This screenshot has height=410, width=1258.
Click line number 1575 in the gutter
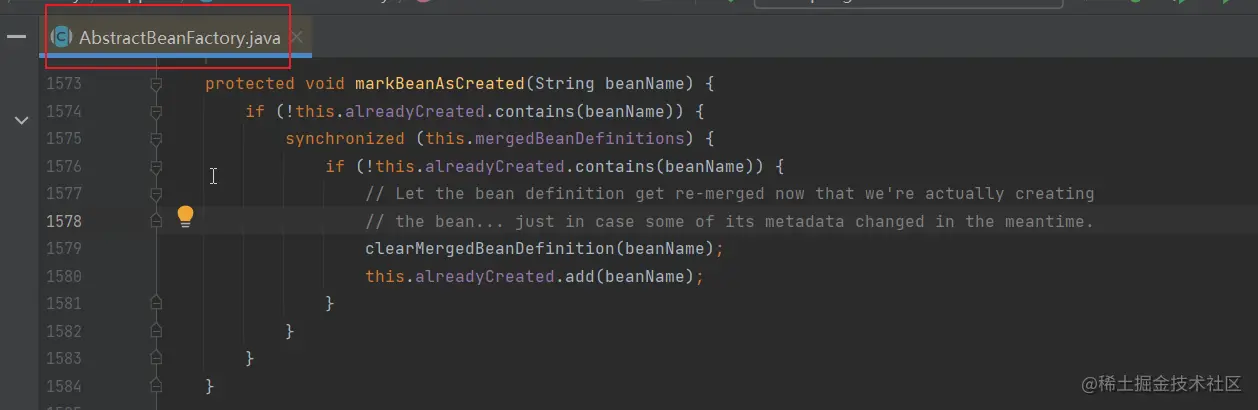click(64, 139)
